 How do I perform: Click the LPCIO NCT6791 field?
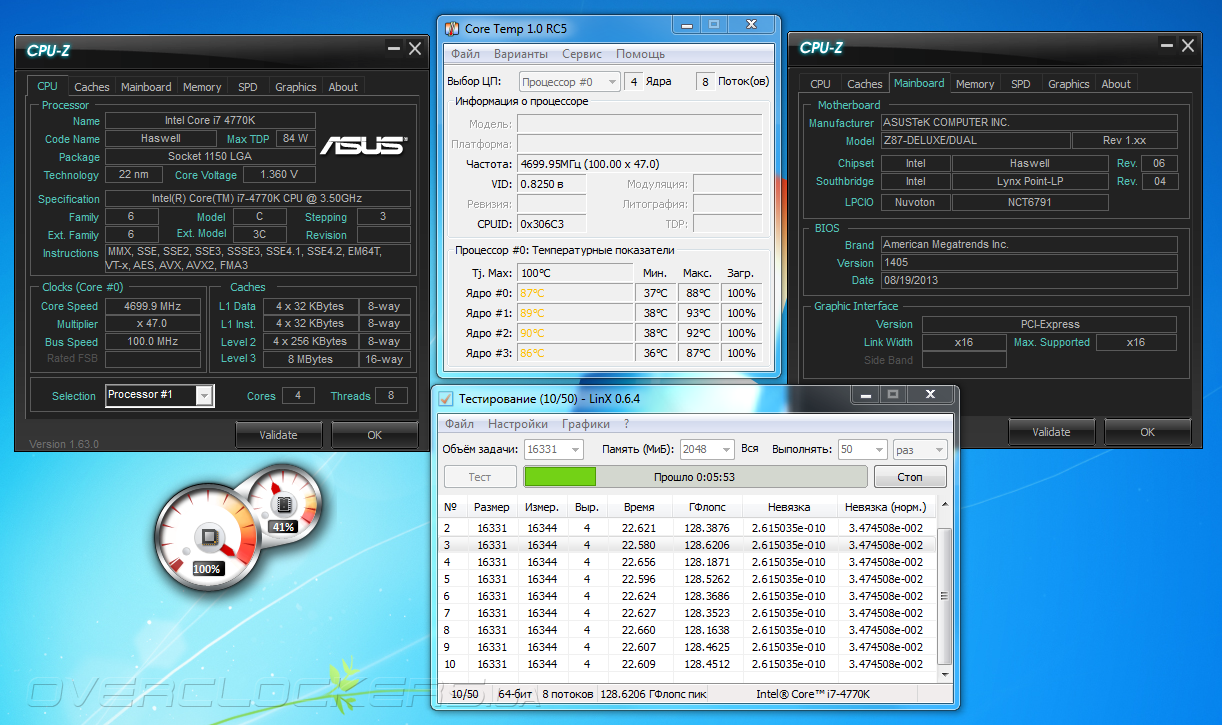pyautogui.click(x=1030, y=202)
